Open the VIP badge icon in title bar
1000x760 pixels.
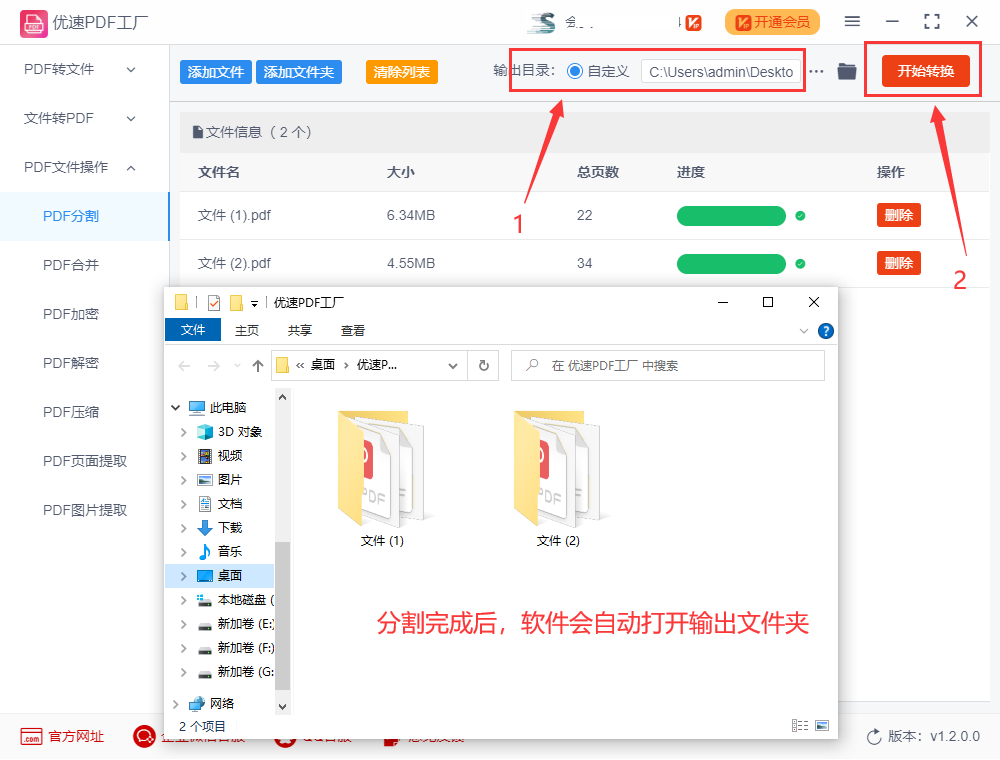pos(693,23)
